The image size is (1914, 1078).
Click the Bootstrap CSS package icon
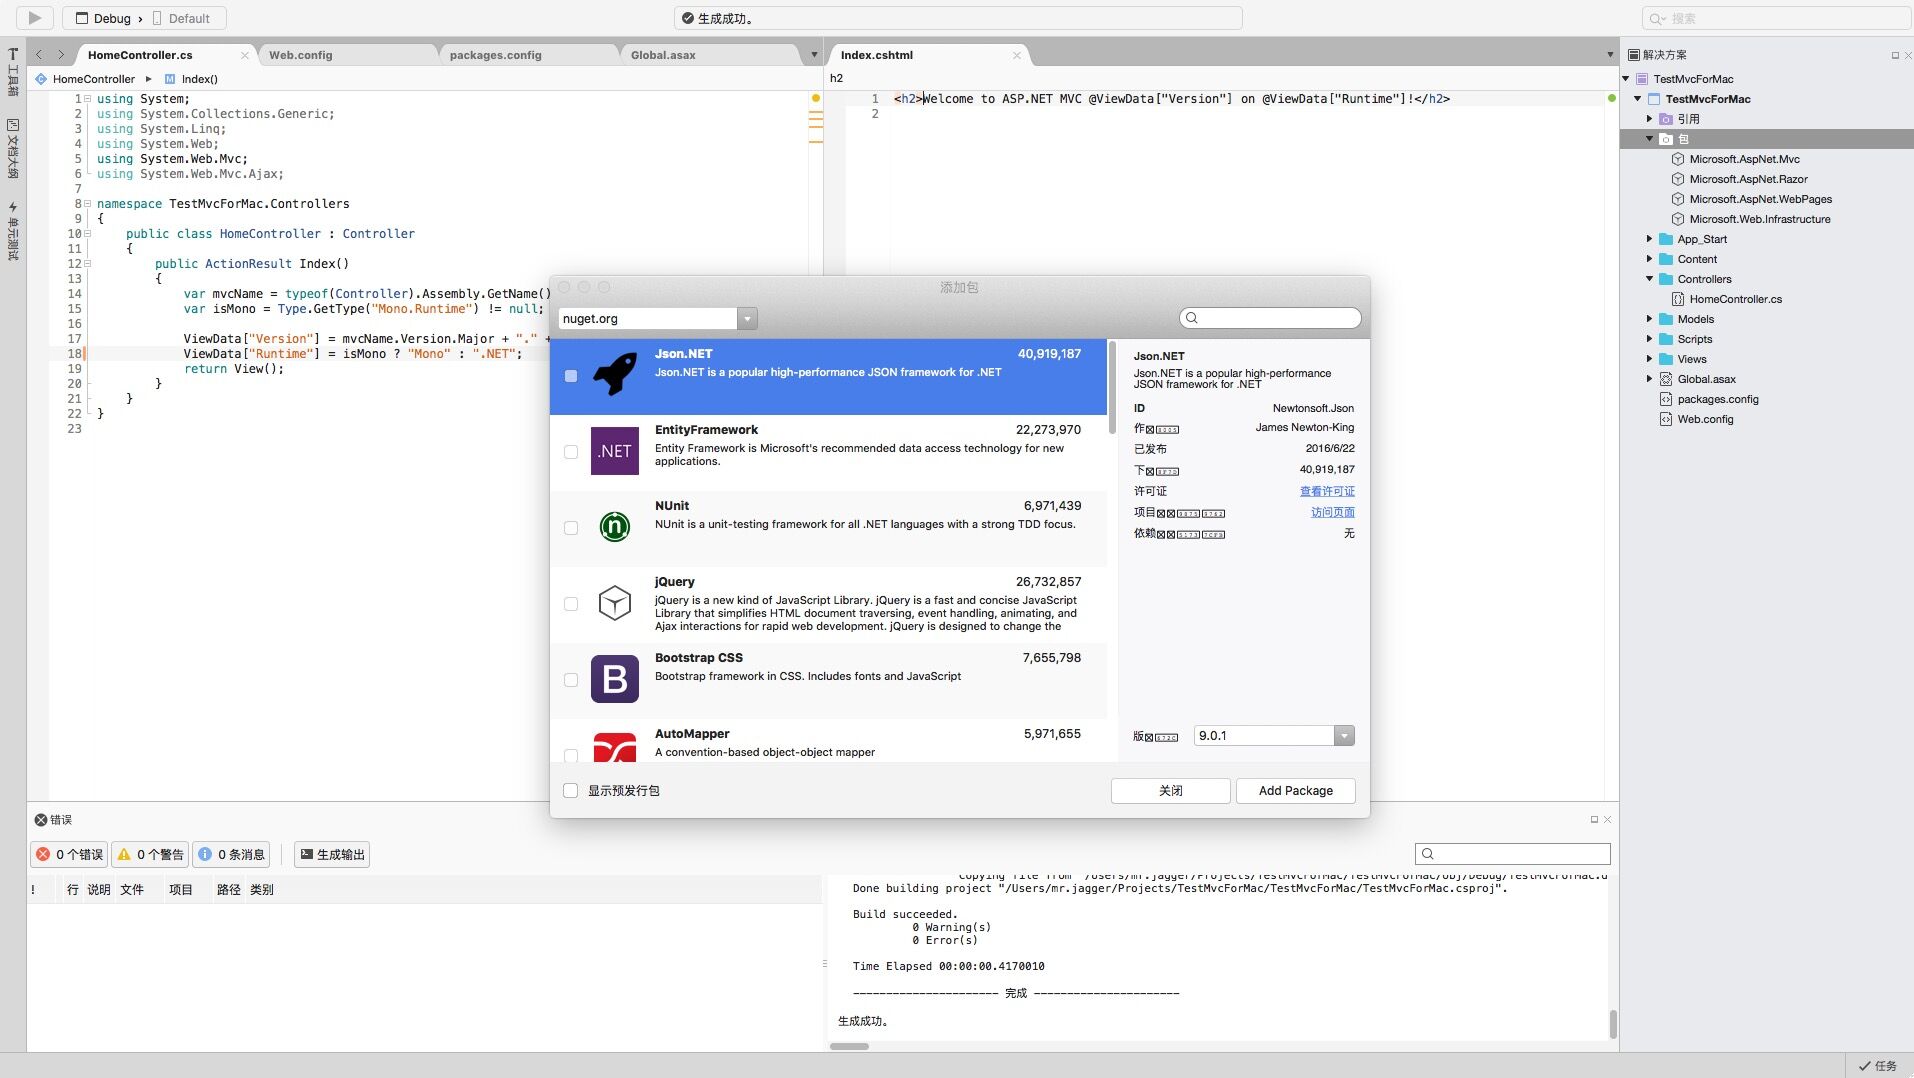[x=614, y=679]
